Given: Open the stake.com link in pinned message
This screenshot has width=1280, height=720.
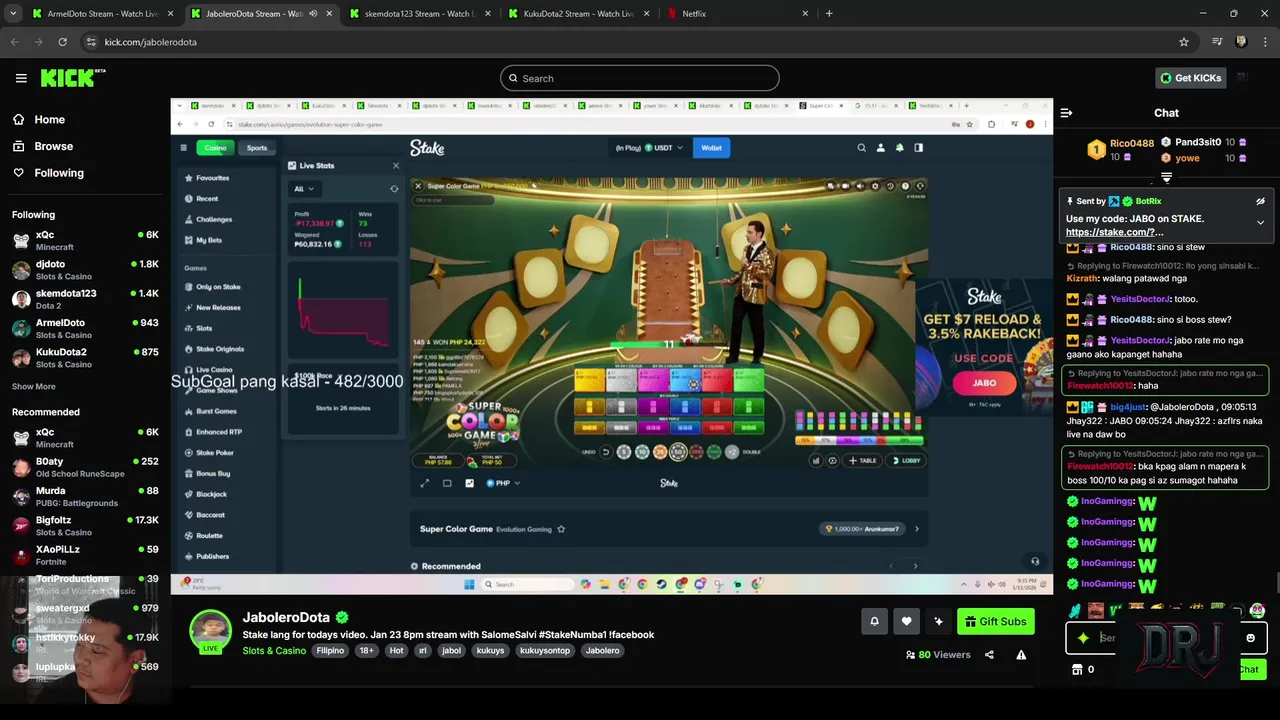Looking at the screenshot, I should pos(1114,232).
